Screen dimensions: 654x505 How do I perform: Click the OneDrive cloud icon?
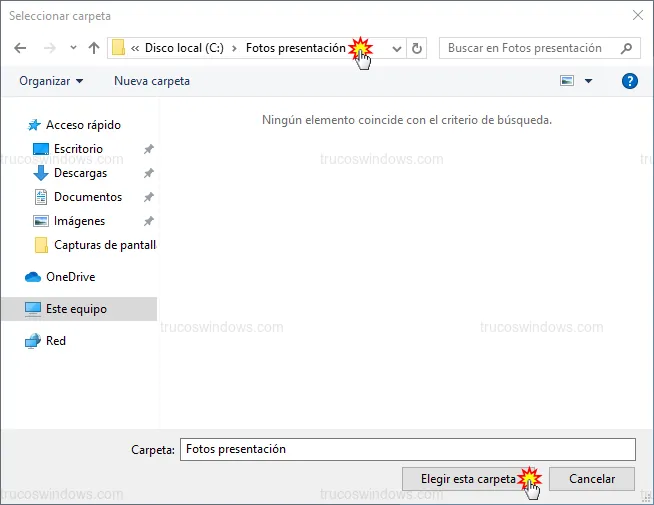tap(32, 277)
